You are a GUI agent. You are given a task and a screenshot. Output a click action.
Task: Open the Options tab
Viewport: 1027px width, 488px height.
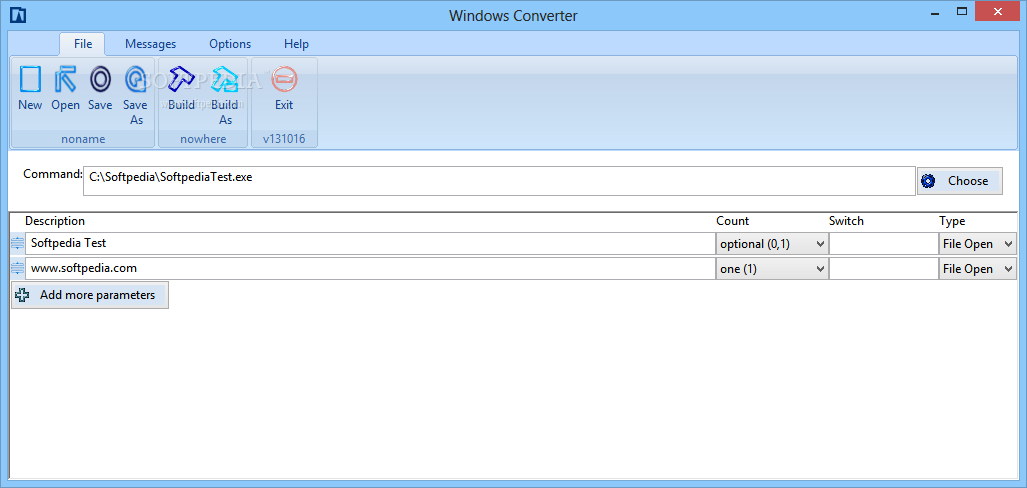[230, 44]
